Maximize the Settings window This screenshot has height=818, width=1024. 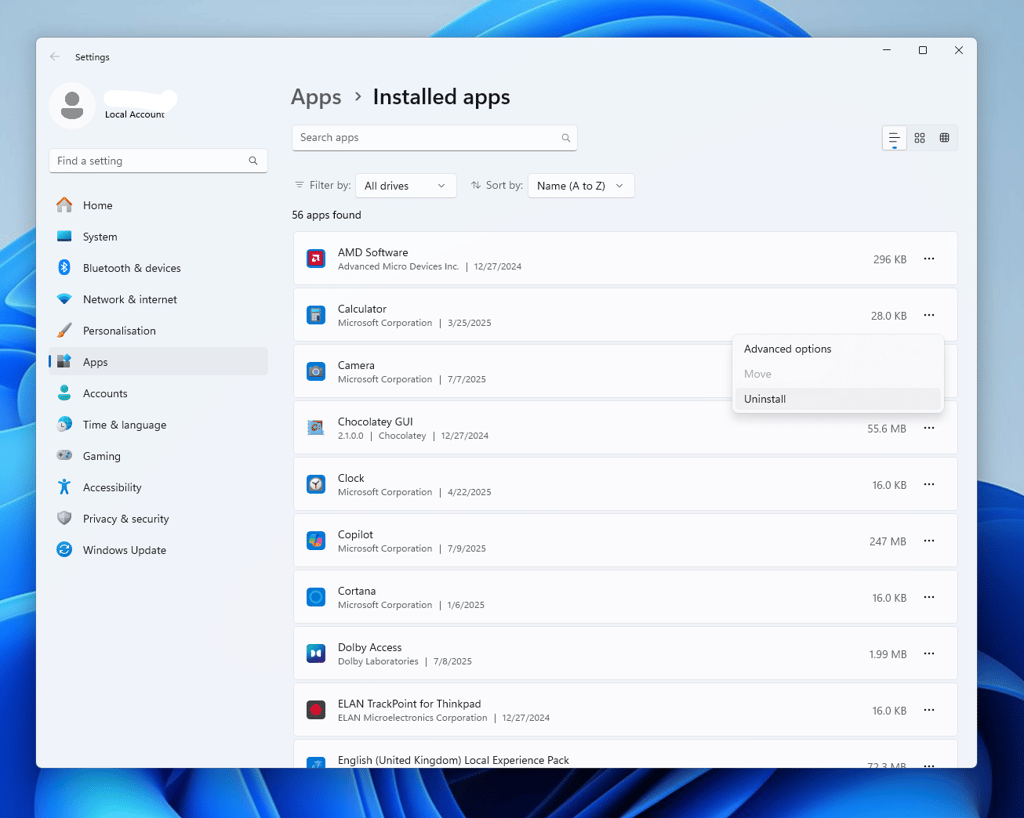click(923, 50)
